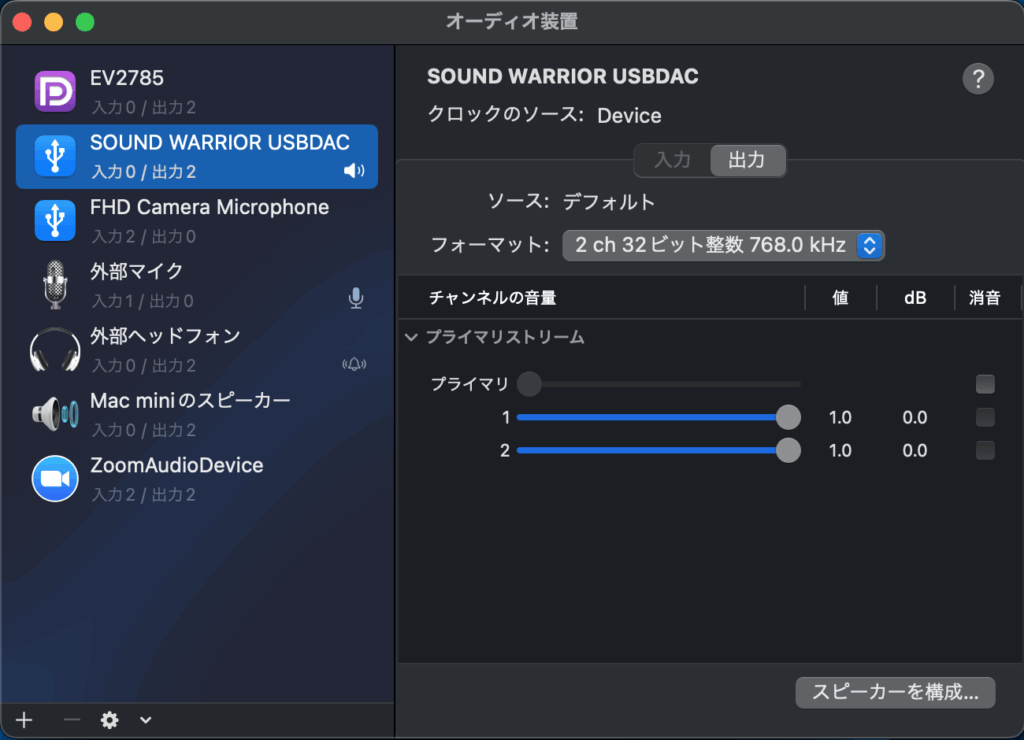
Task: Open the gear settings action menu
Action: point(110,720)
